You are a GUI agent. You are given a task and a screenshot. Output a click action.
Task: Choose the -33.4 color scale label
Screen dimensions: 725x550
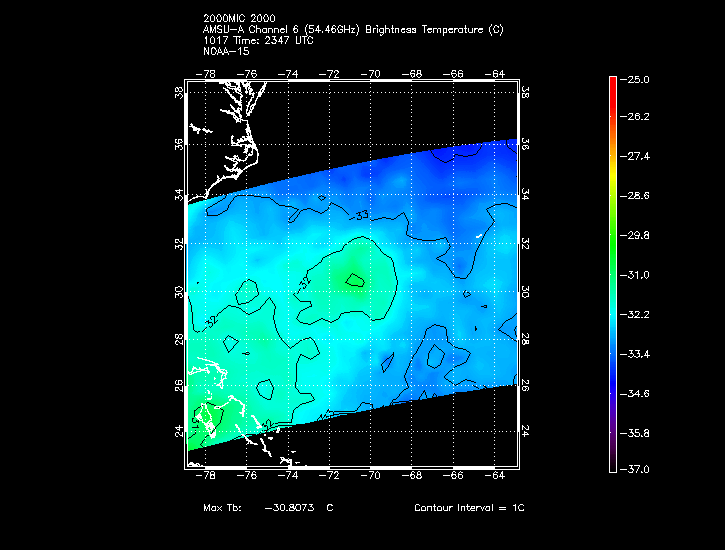[x=635, y=354]
